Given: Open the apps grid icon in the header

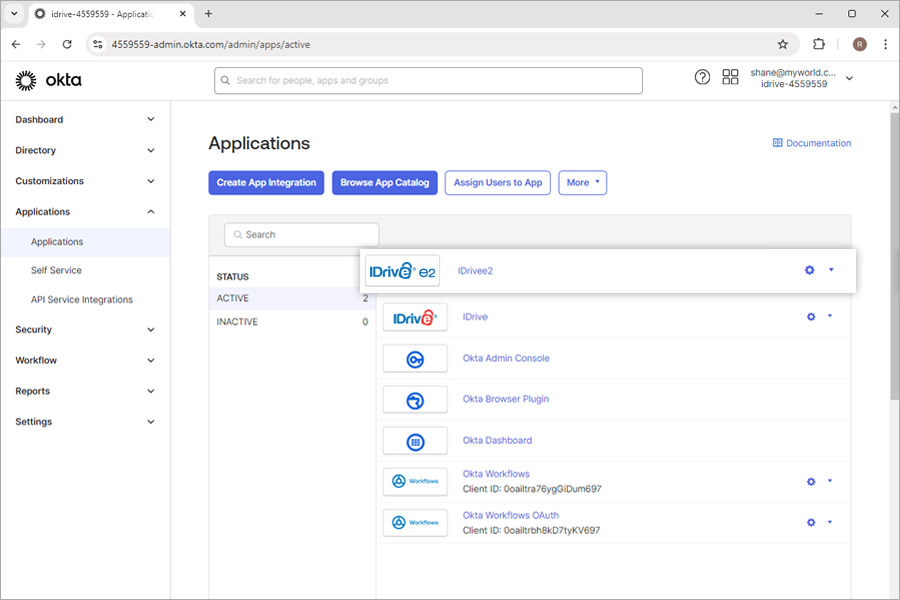Looking at the screenshot, I should (730, 77).
